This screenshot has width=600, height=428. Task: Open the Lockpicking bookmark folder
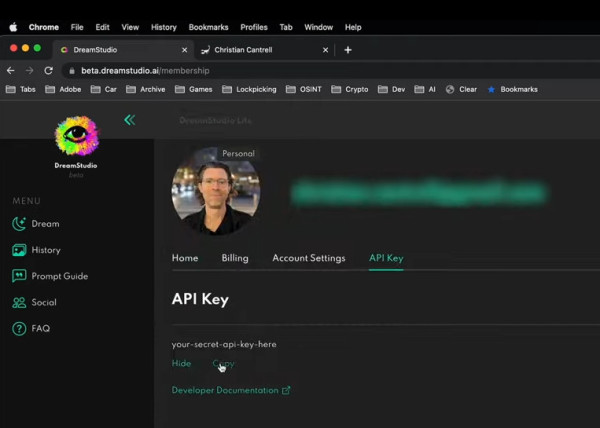[x=249, y=90]
